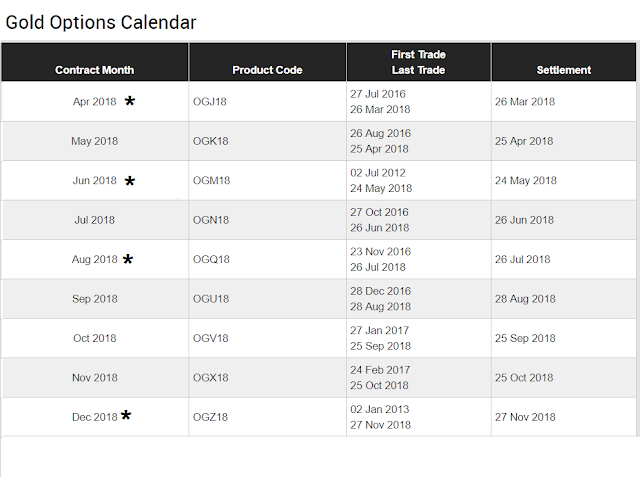Viewport: 640px width, 479px height.
Task: Click the Product Code column header
Action: click(267, 70)
